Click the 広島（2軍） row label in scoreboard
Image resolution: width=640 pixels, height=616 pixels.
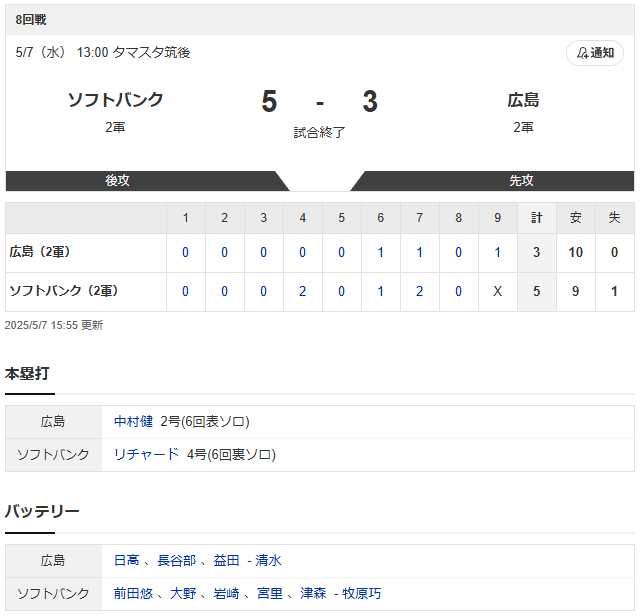click(40, 252)
